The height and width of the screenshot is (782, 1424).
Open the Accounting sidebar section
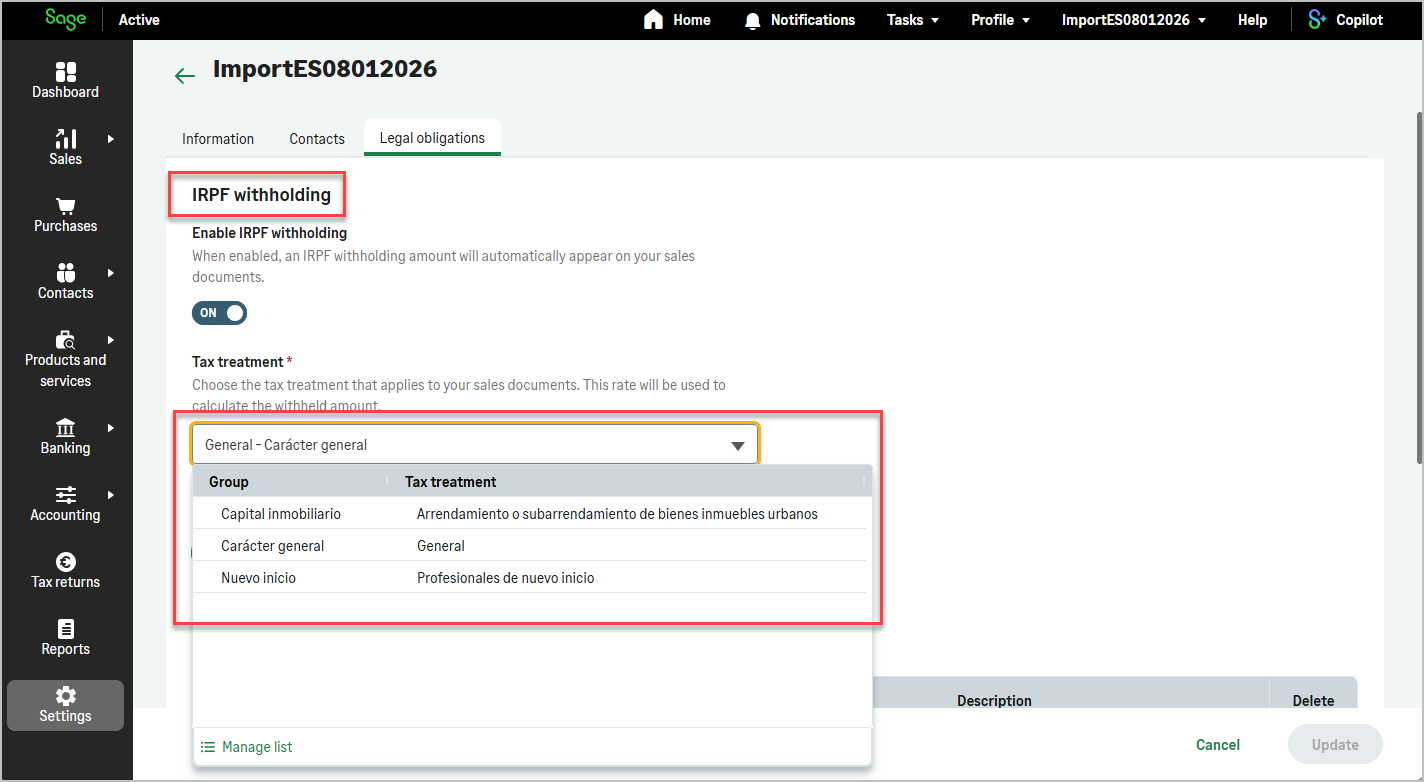click(66, 504)
